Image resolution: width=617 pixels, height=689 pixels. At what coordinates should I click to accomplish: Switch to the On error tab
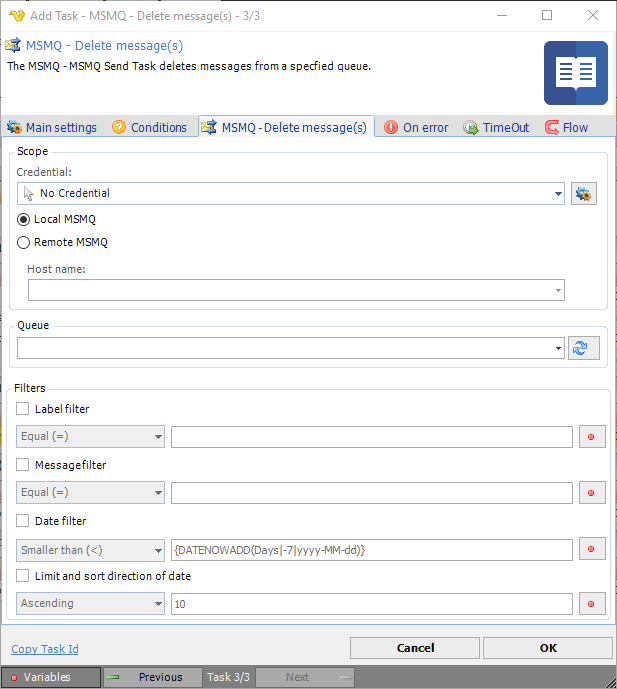(x=417, y=128)
